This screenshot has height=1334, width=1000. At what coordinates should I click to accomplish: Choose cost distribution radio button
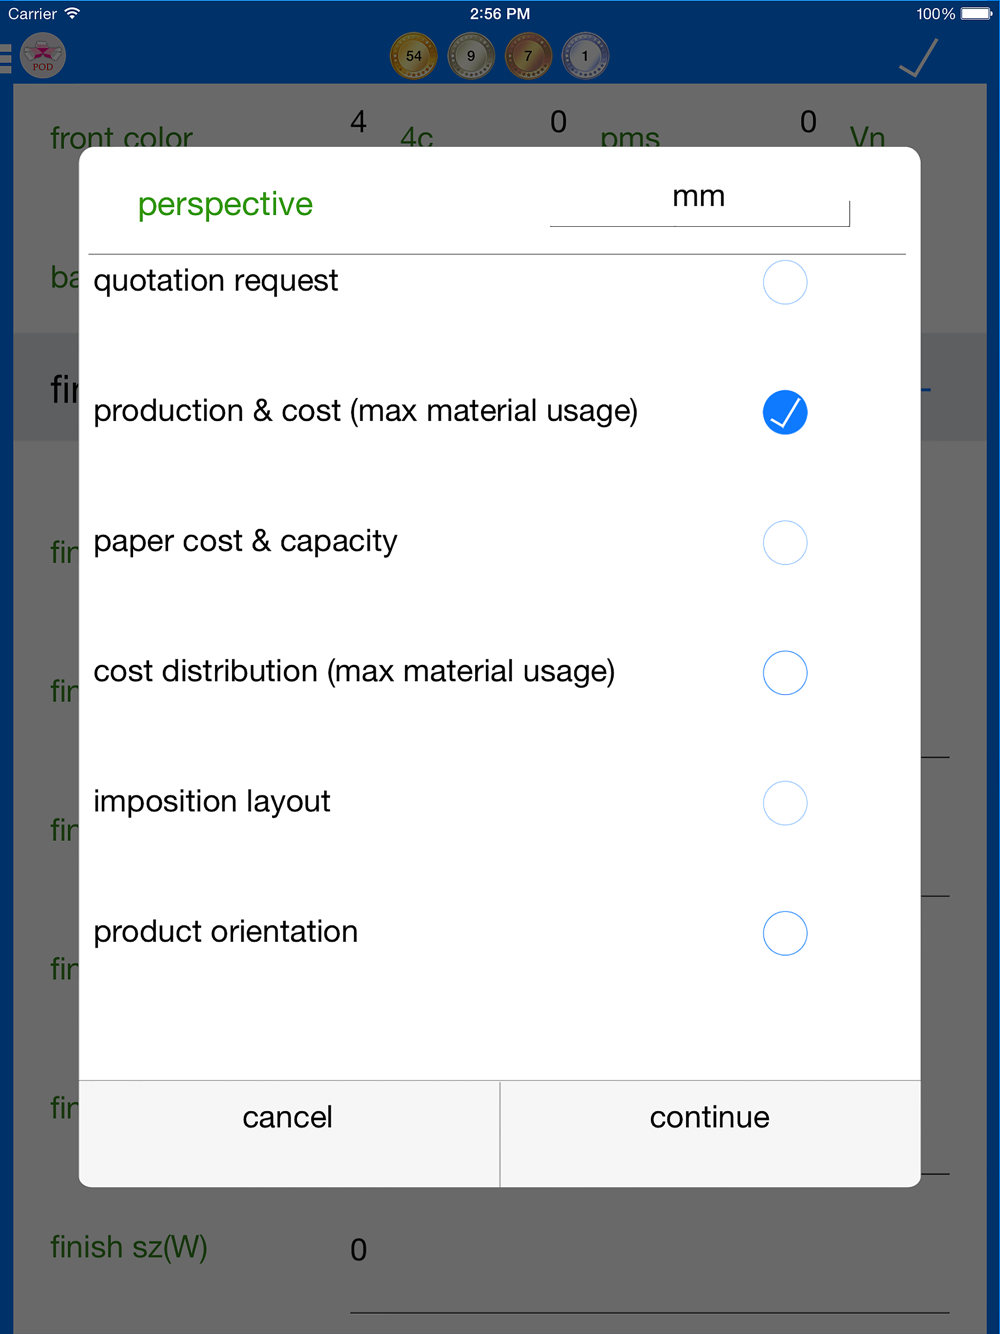click(785, 673)
